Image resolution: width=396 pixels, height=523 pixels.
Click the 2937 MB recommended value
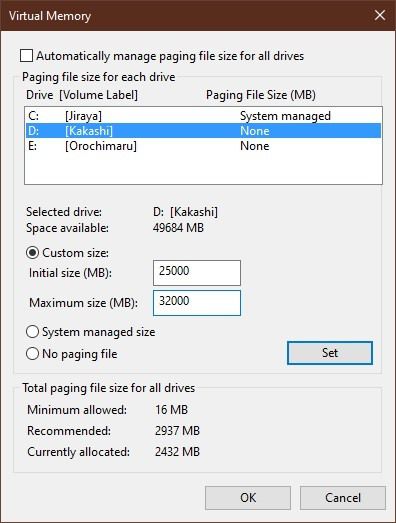pyautogui.click(x=177, y=431)
